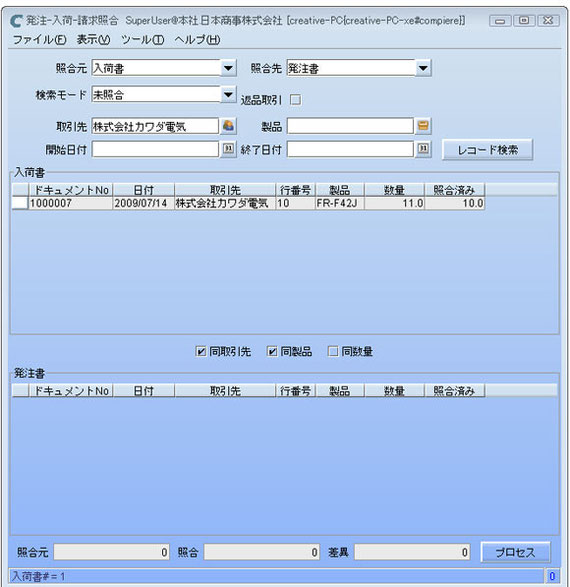The height and width of the screenshot is (587, 570).
Task: Click the date cell 2009/07/14
Action: point(143,203)
